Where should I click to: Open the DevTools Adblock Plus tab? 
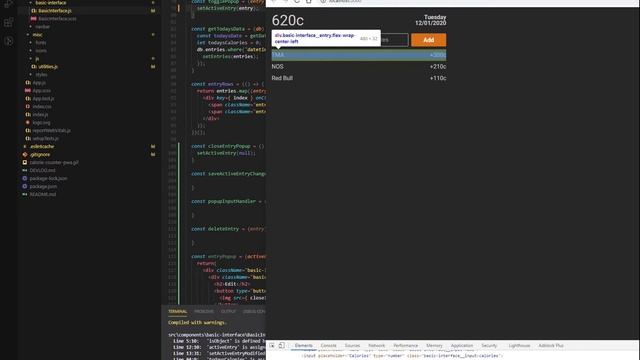(x=551, y=346)
